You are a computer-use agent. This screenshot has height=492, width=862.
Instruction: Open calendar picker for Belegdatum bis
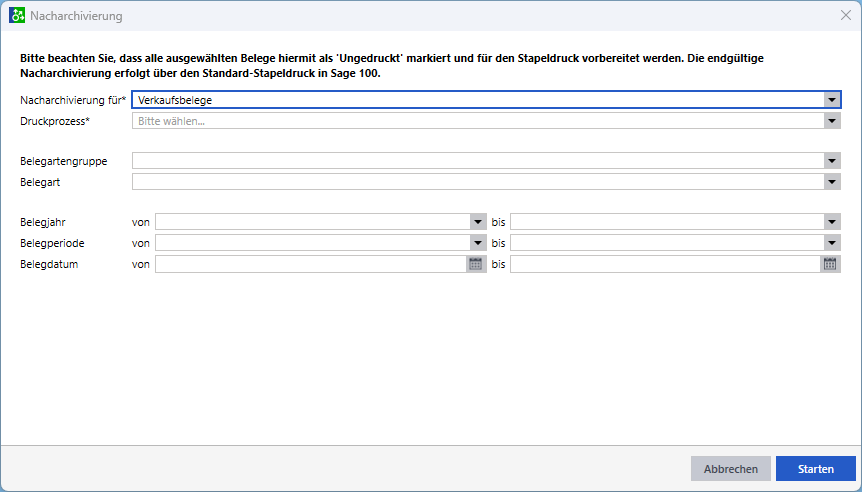pos(830,264)
